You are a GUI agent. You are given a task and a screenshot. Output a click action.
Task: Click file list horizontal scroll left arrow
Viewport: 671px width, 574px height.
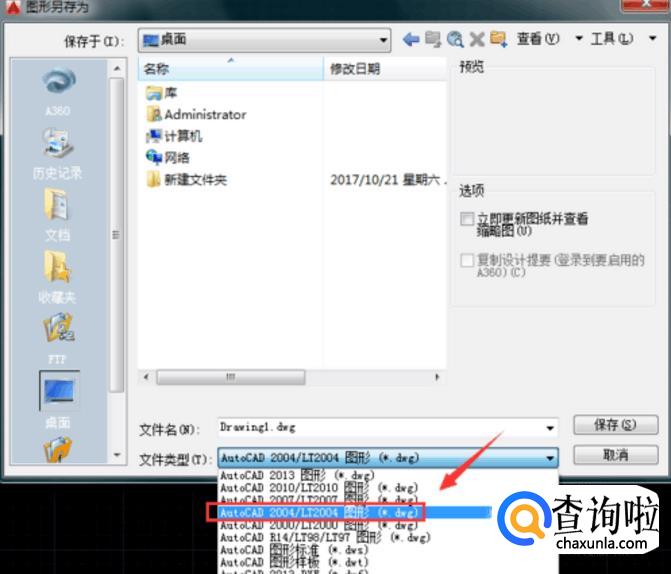click(x=146, y=377)
